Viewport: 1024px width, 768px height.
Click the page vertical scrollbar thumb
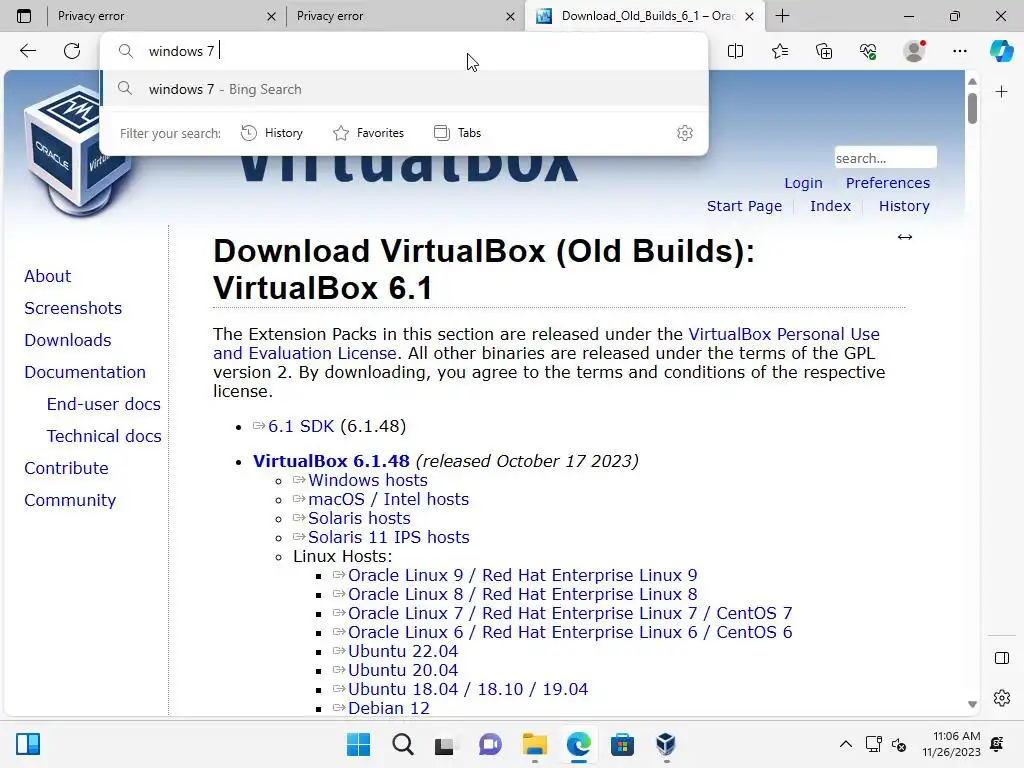point(972,108)
